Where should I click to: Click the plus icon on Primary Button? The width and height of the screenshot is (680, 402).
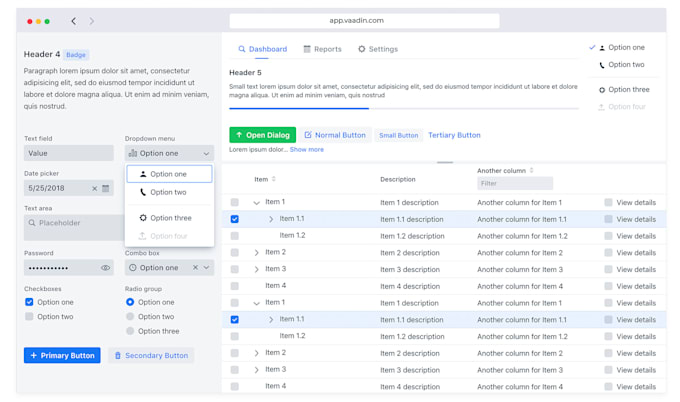point(33,355)
